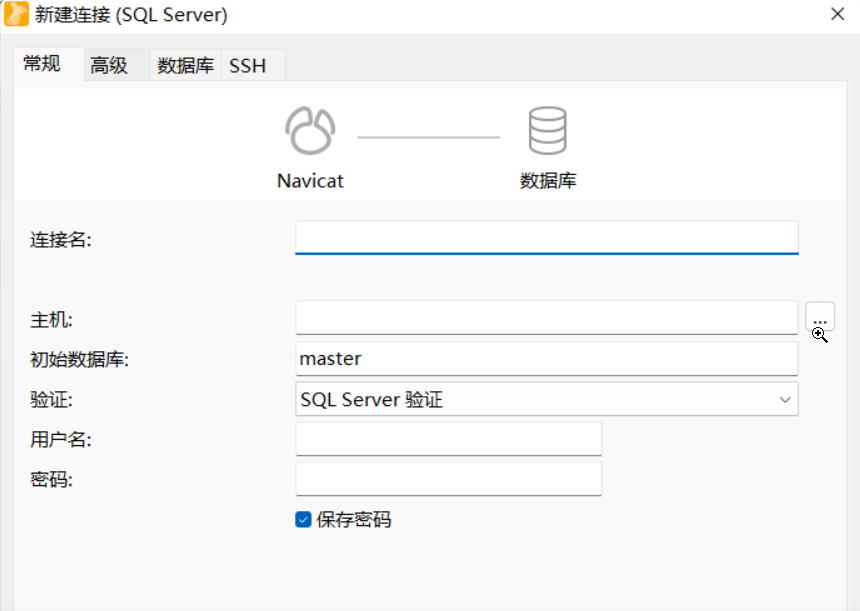Viewport: 860px width, 611px height.
Task: Click the line connecting Navicat and database
Action: tap(429, 137)
